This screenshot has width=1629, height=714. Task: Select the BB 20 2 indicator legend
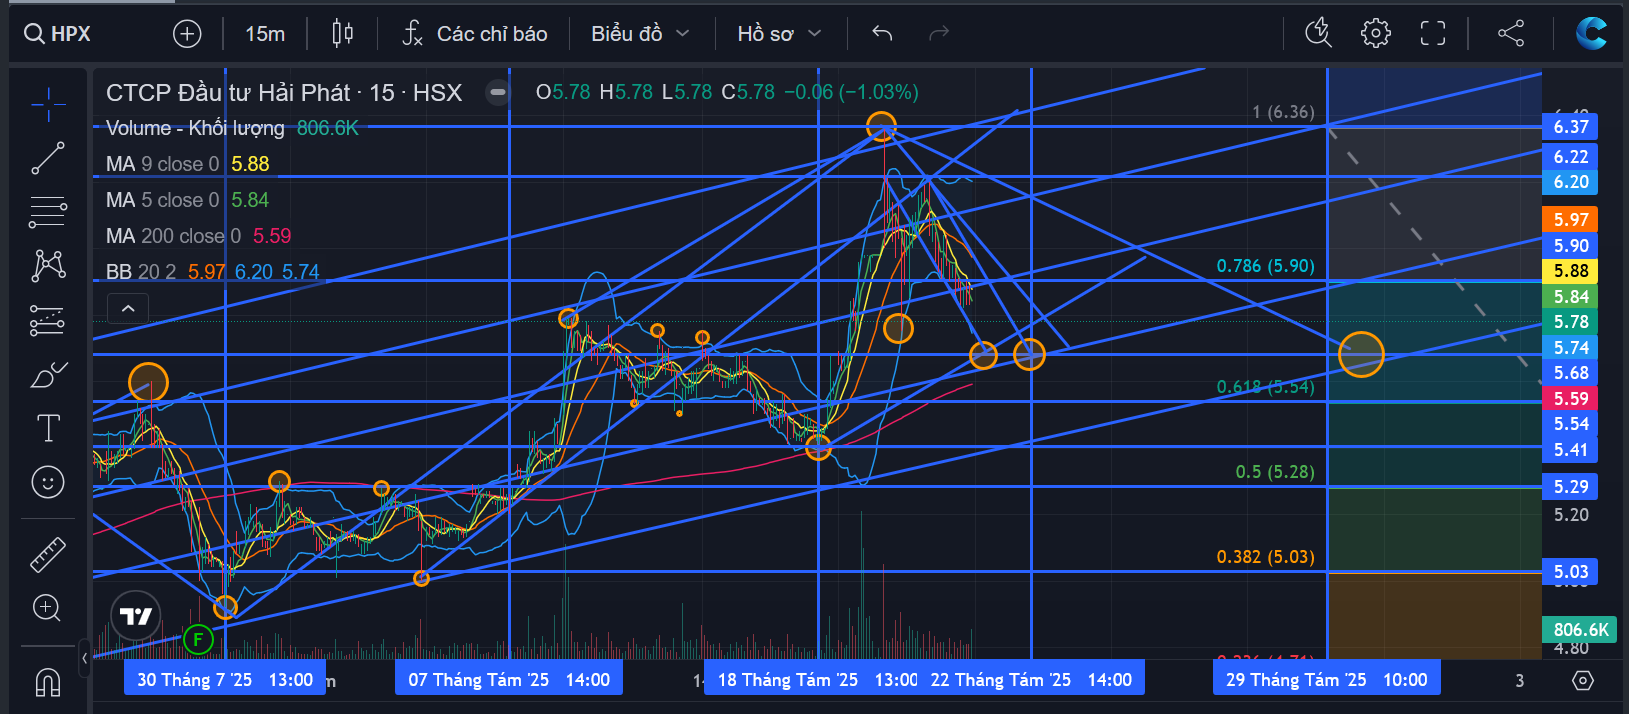click(x=212, y=272)
